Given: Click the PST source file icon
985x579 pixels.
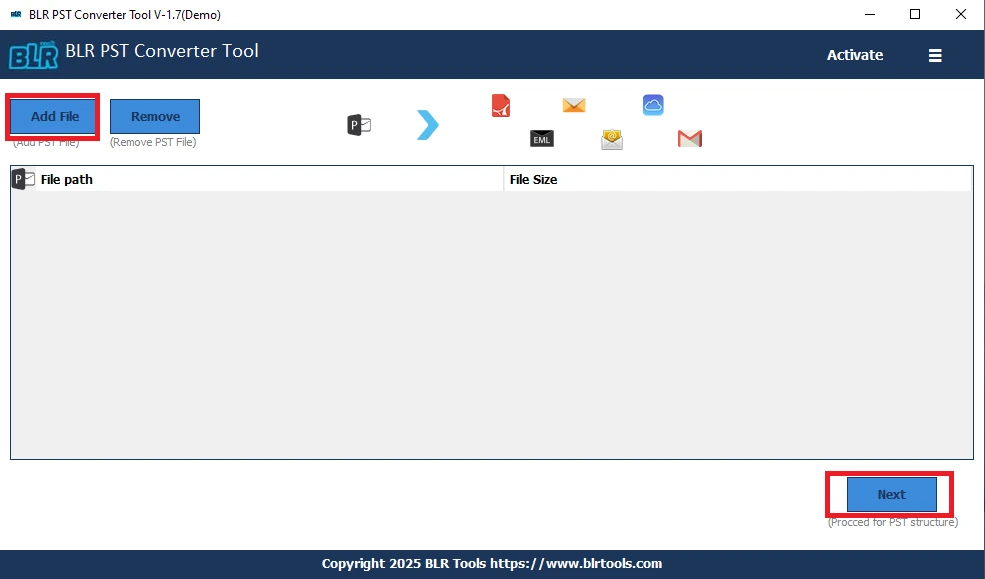Looking at the screenshot, I should click(359, 125).
